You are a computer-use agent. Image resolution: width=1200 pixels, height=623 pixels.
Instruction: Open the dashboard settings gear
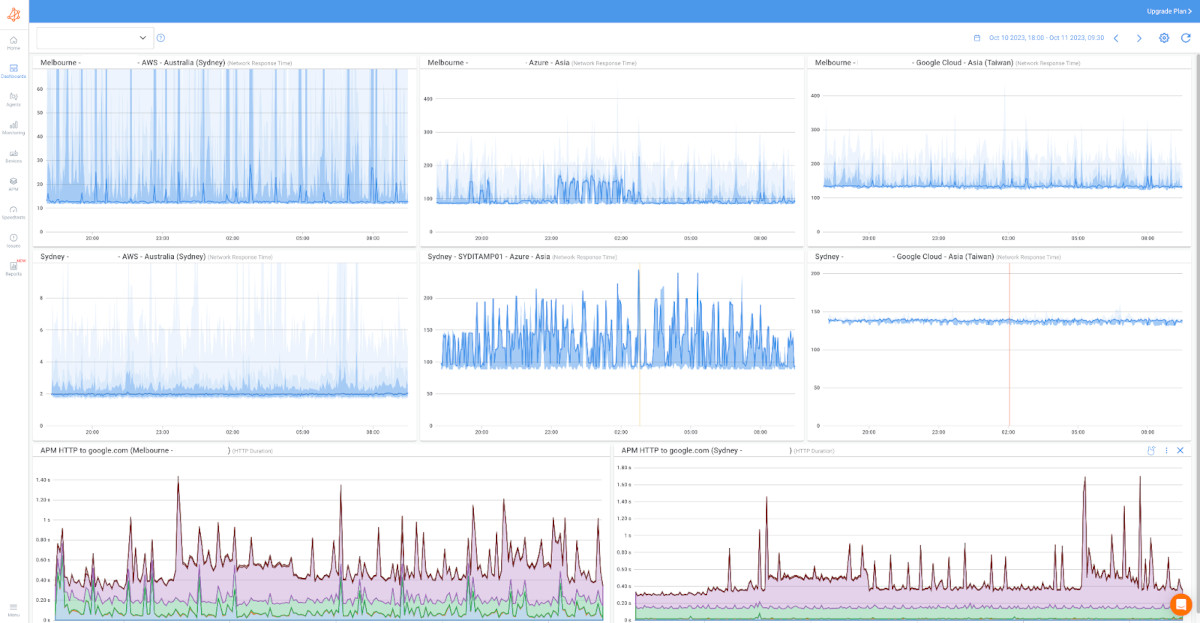(x=1163, y=37)
